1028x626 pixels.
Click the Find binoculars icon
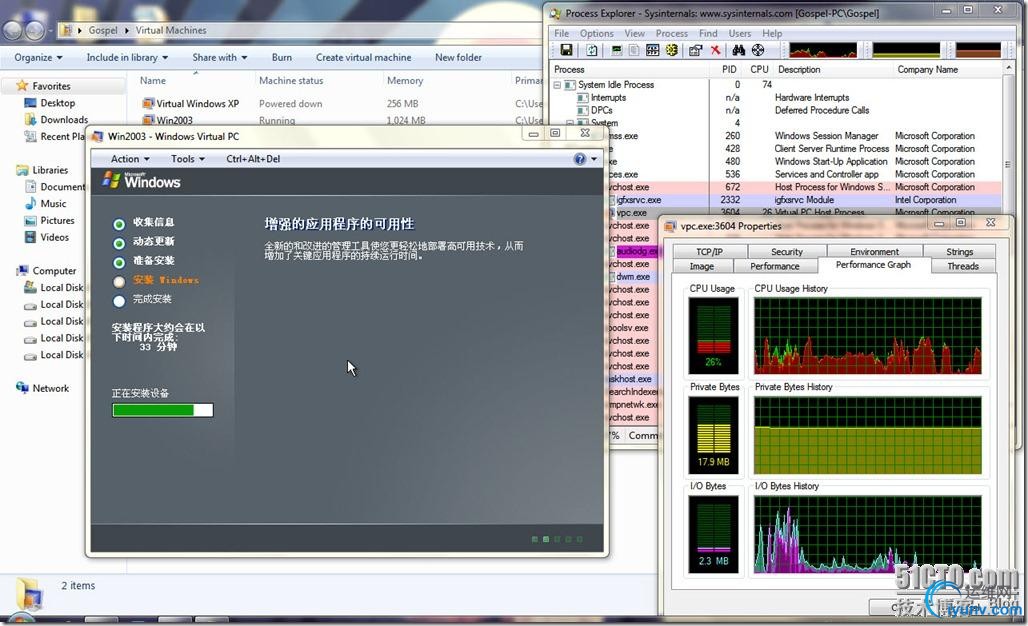[738, 50]
